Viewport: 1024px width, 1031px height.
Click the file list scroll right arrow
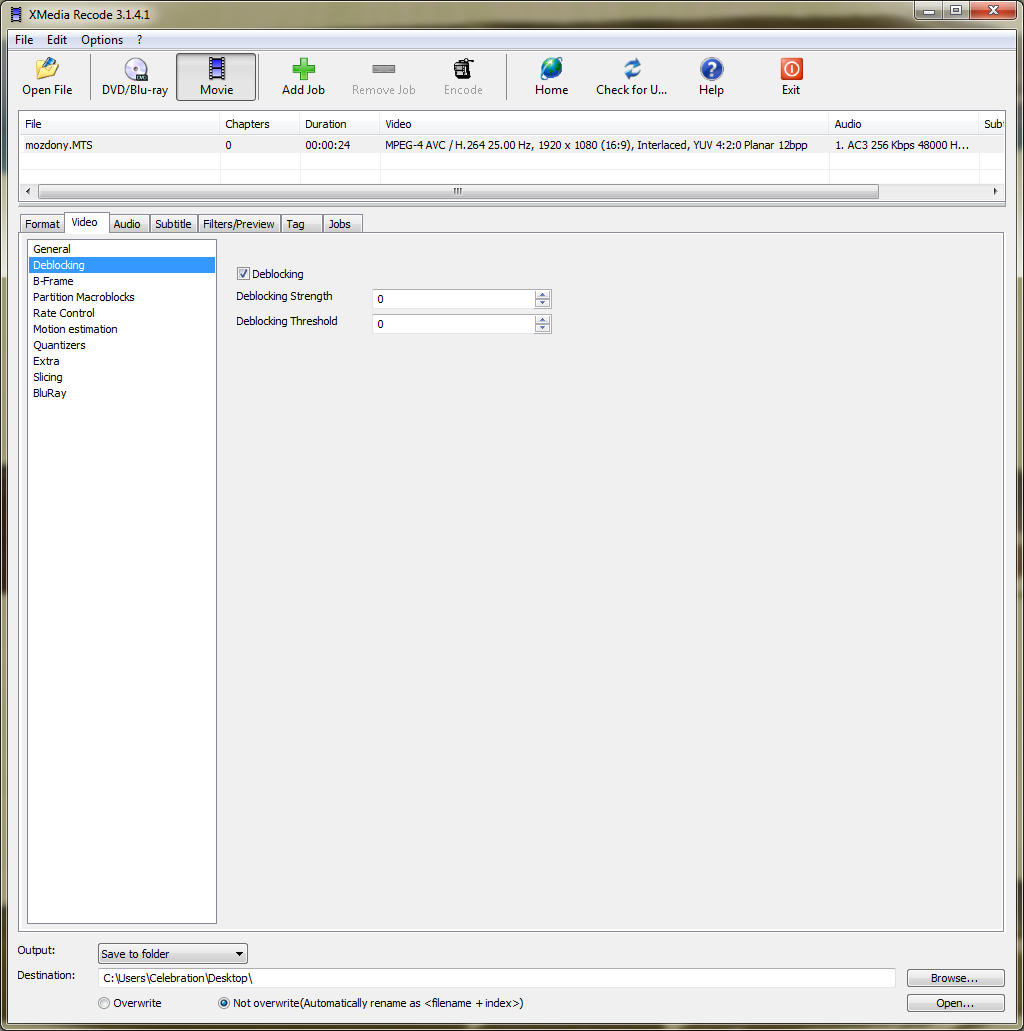(995, 191)
